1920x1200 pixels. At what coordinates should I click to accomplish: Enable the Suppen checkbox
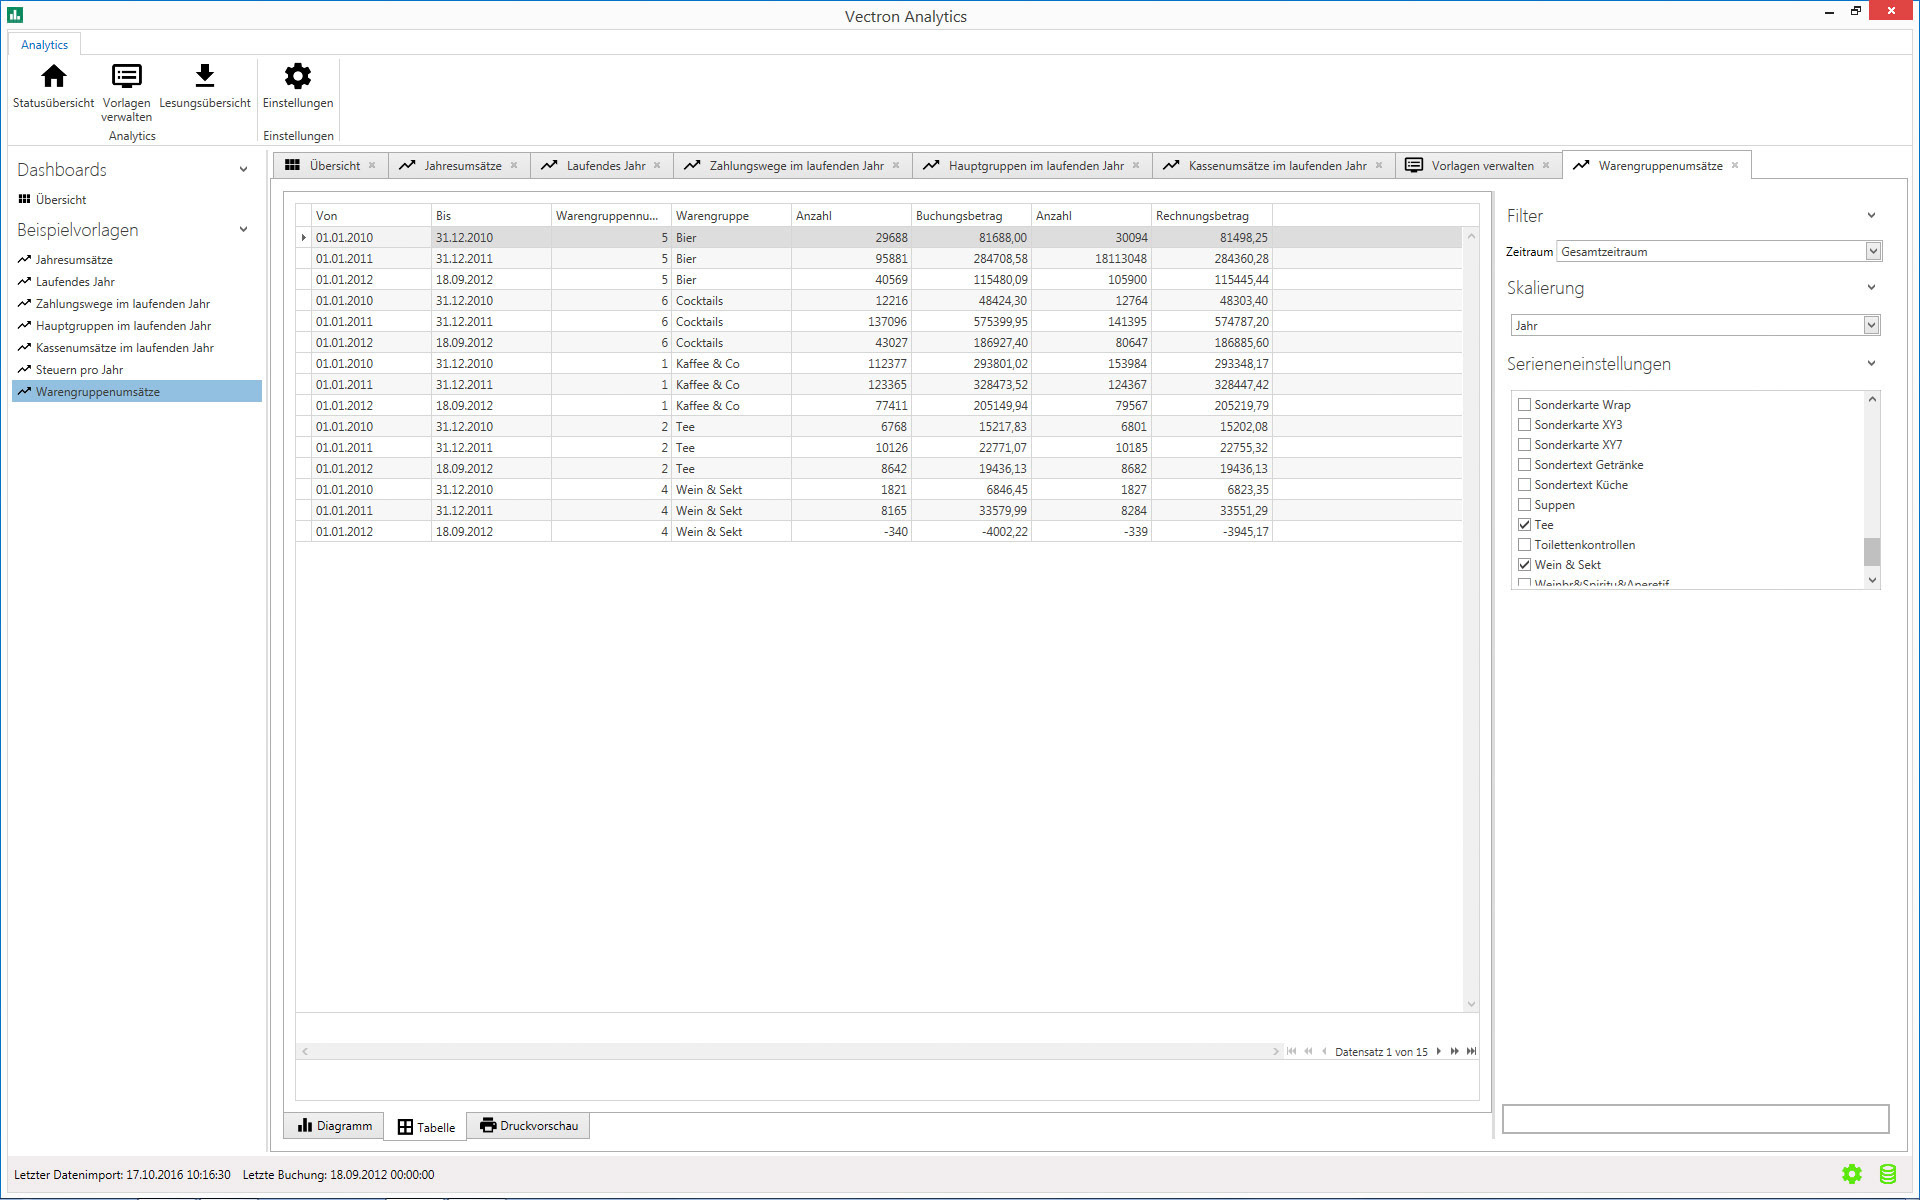[1524, 505]
